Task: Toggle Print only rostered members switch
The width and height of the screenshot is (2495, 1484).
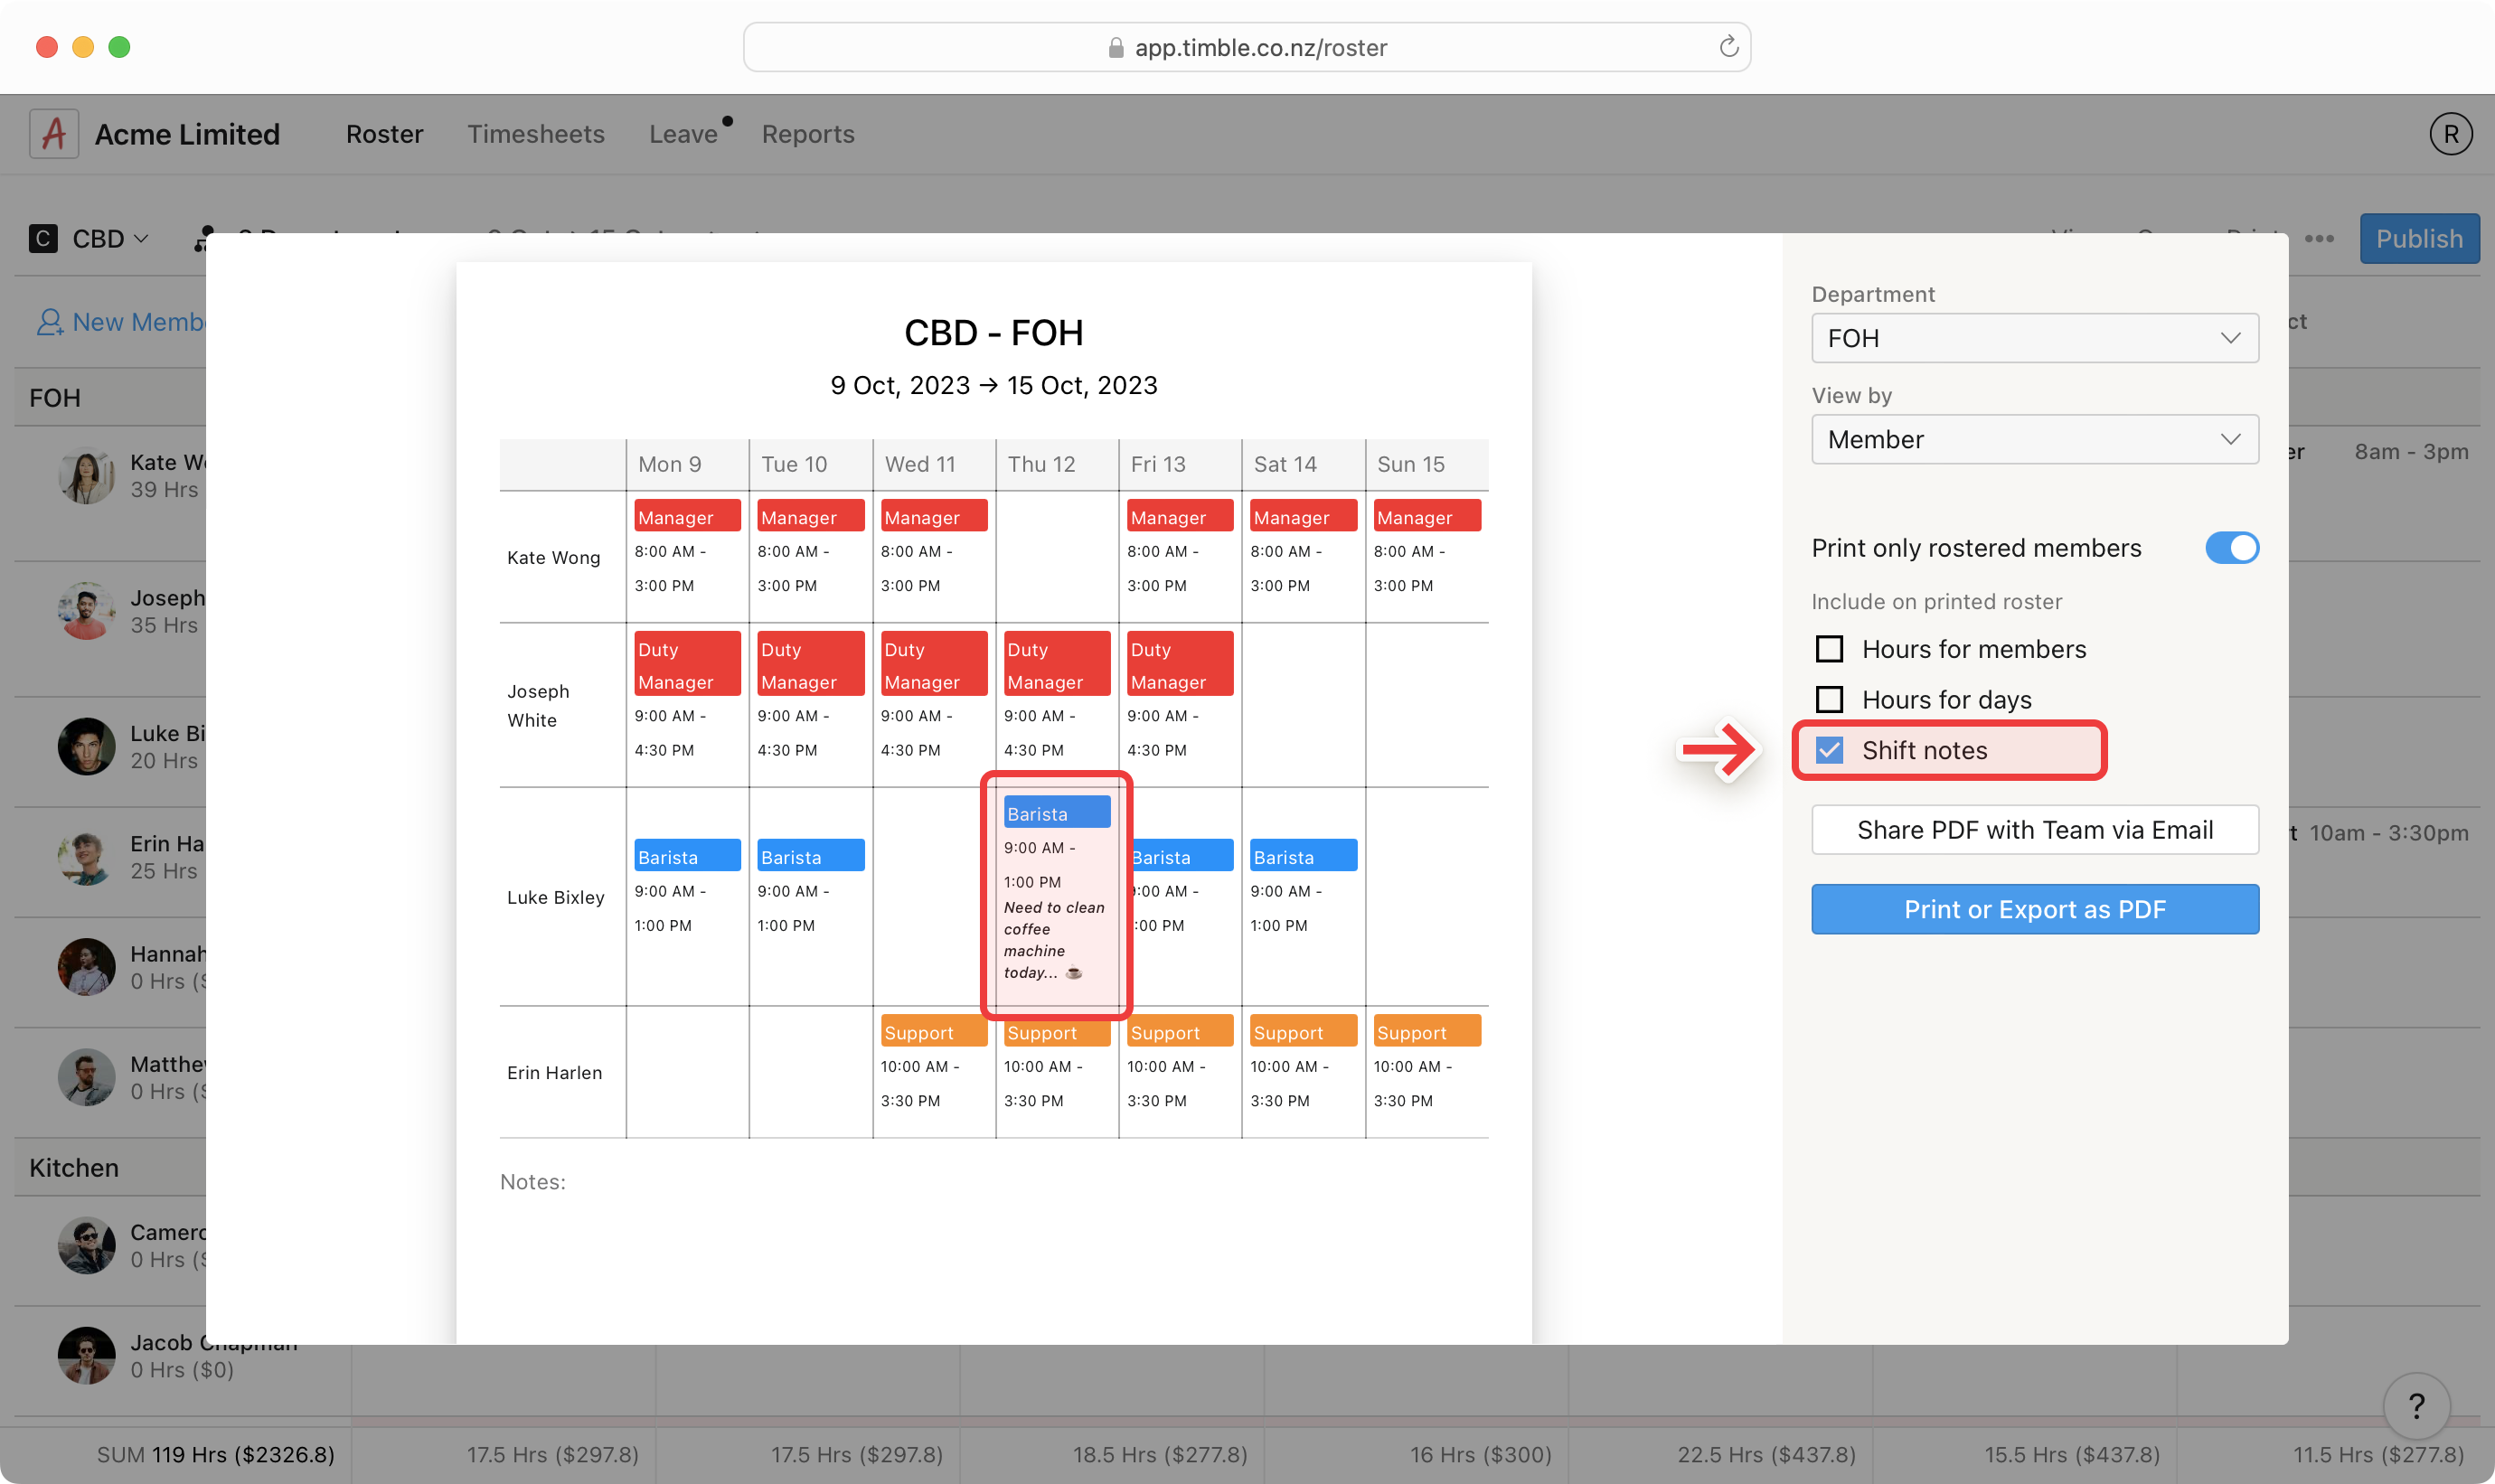Action: [x=2231, y=548]
